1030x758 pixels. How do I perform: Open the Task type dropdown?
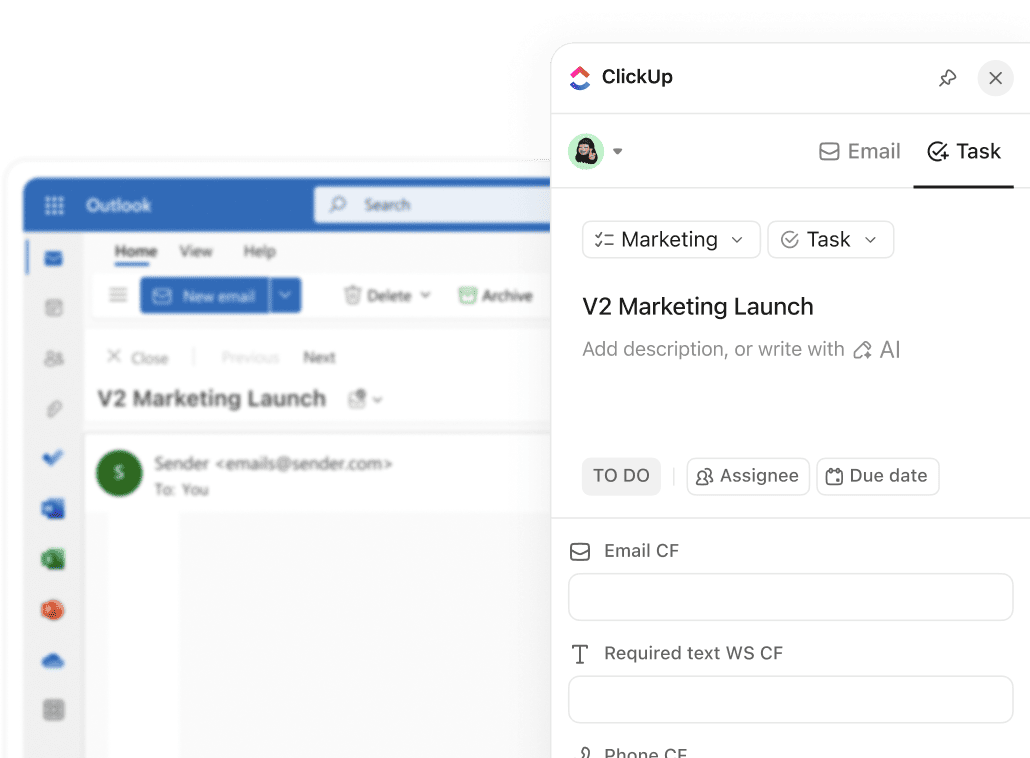pyautogui.click(x=830, y=240)
